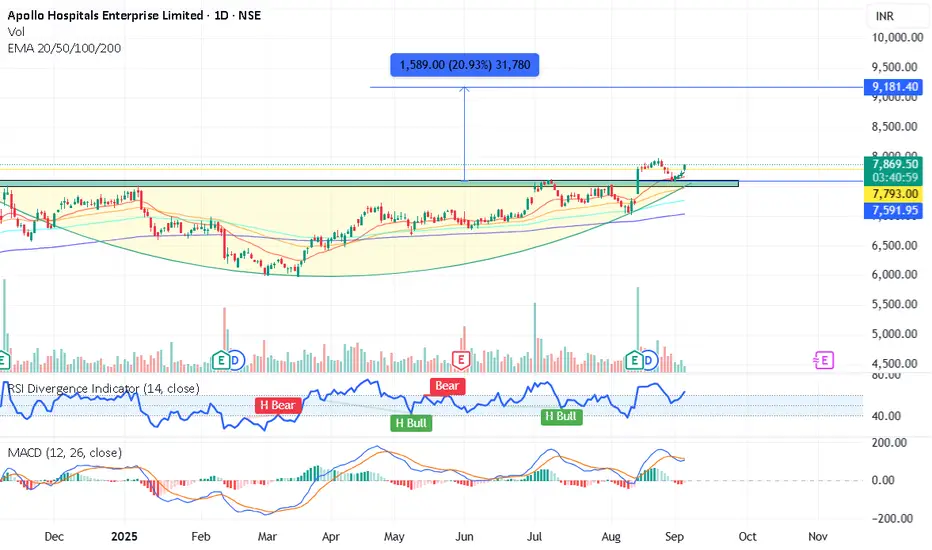
Task: Open the INR currency selector
Action: (x=884, y=16)
